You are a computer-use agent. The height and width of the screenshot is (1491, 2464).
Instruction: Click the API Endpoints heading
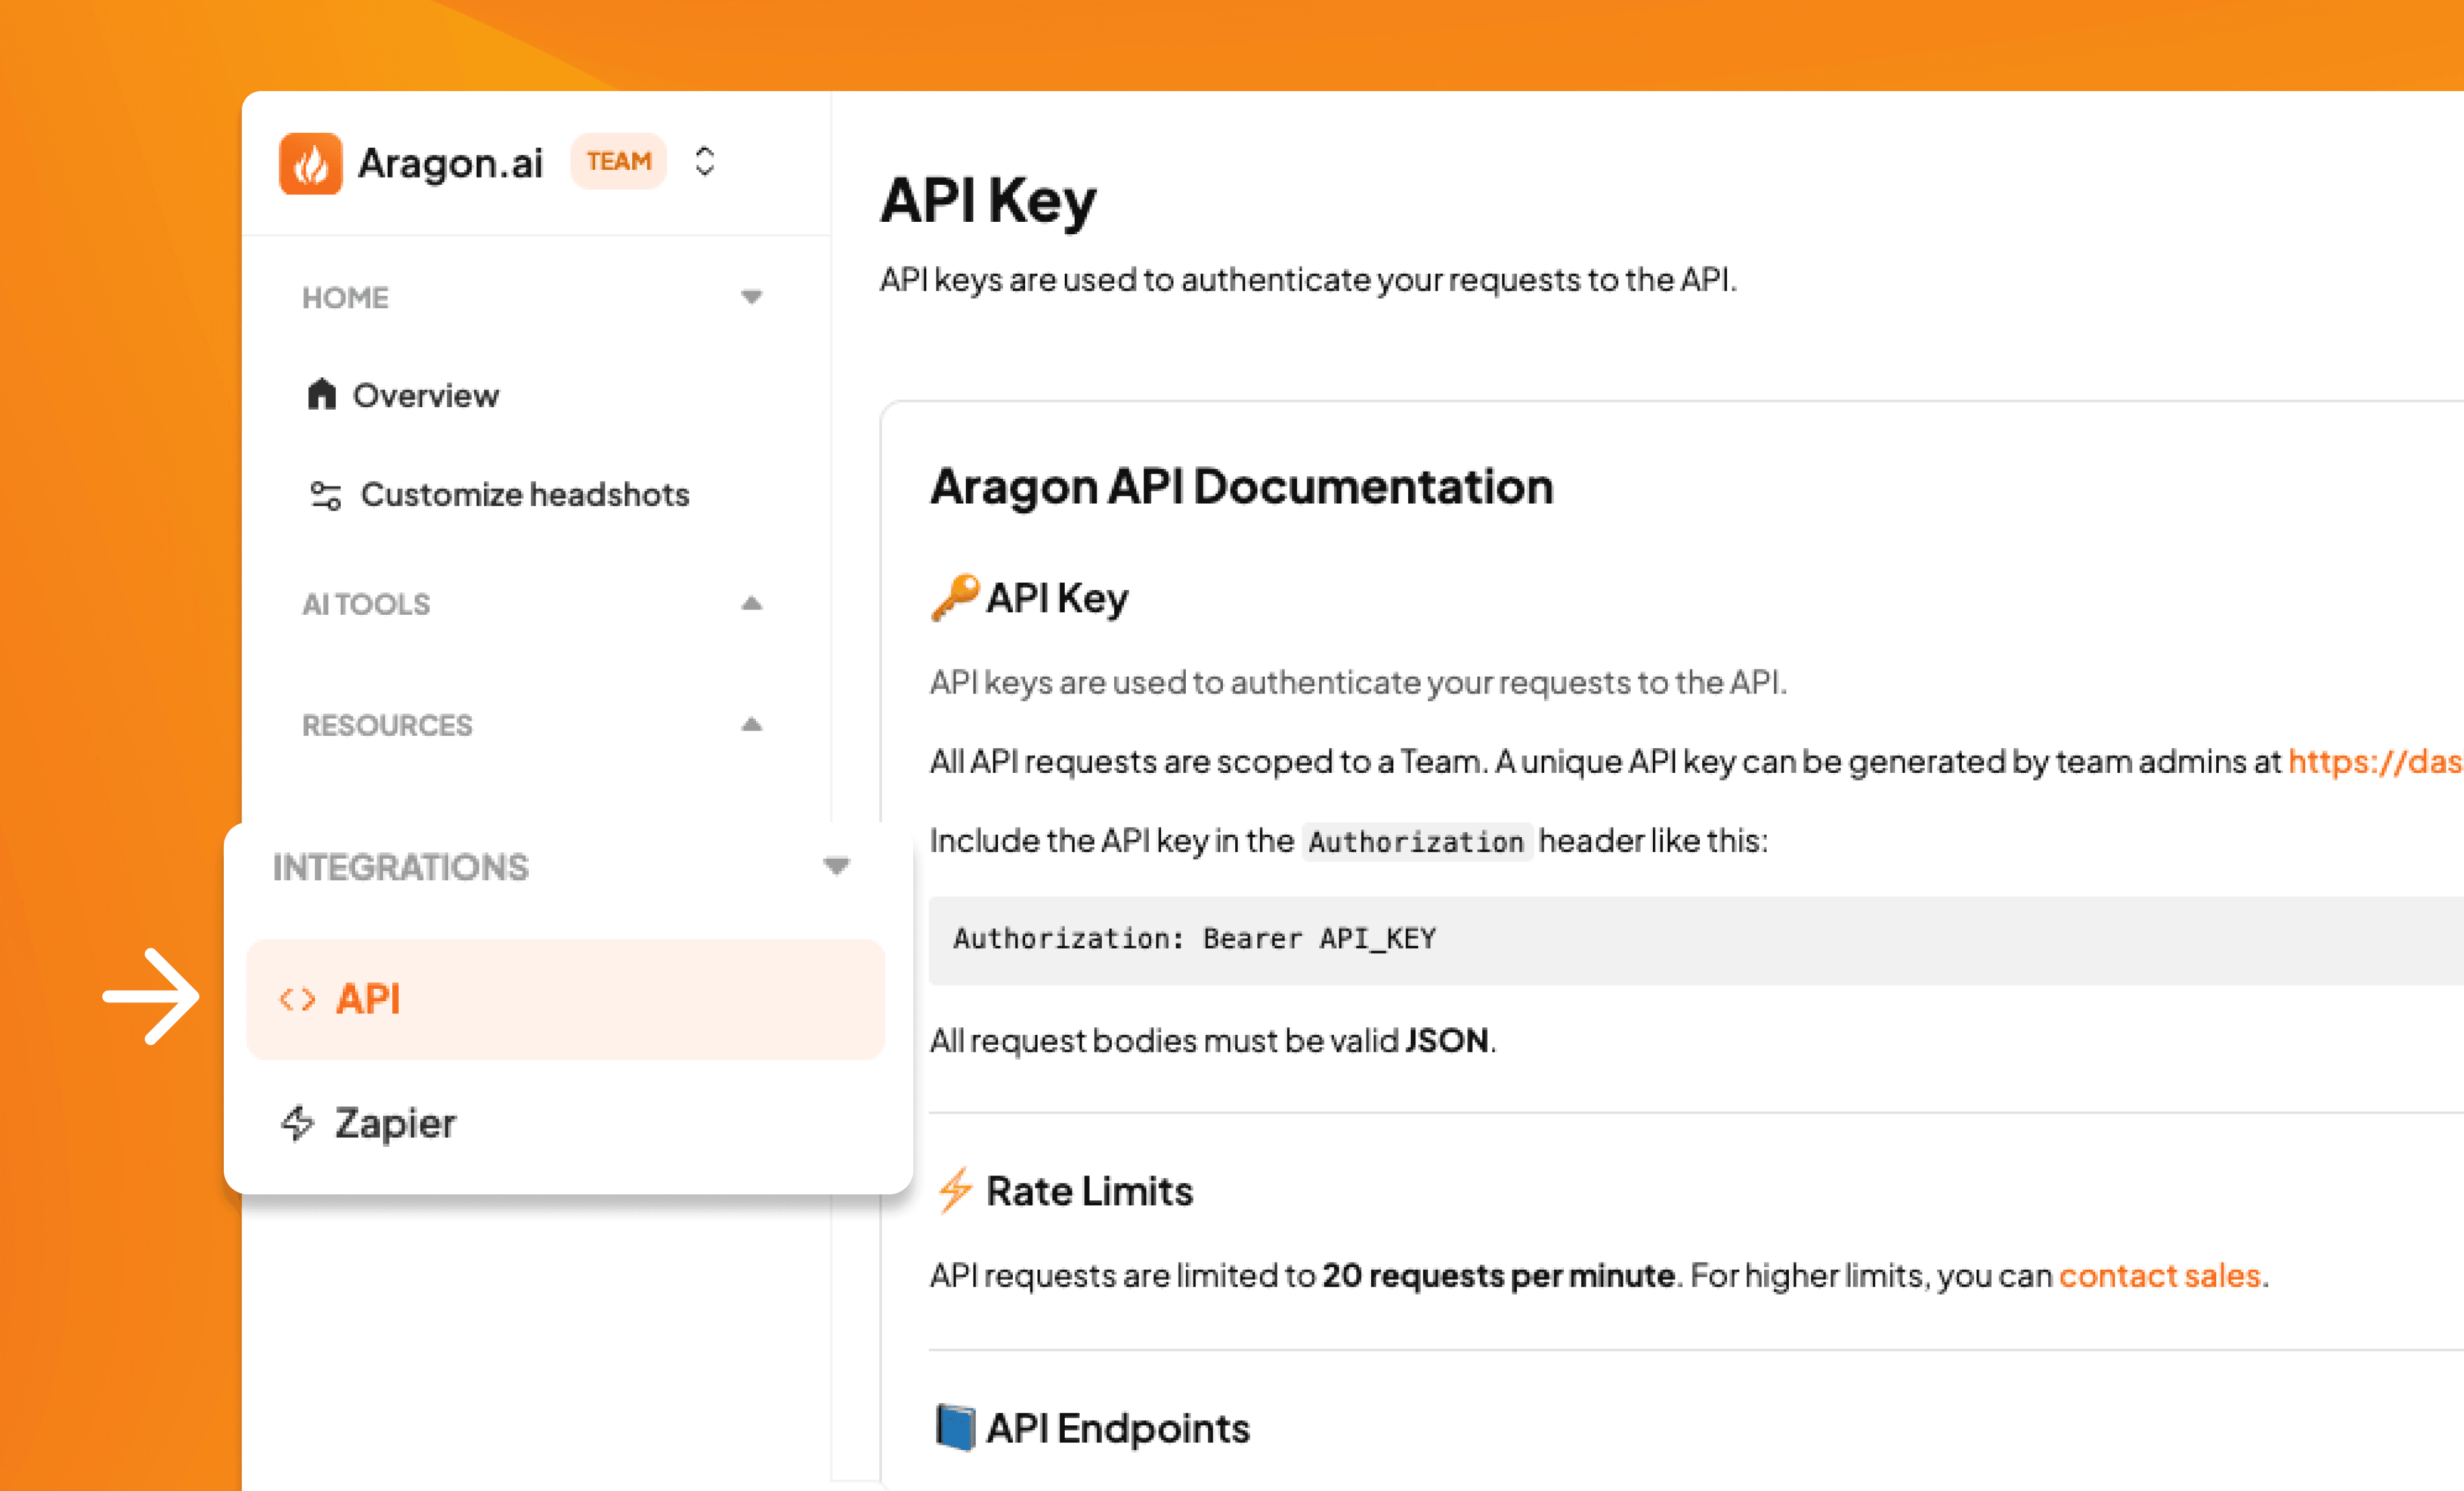click(x=1118, y=1429)
